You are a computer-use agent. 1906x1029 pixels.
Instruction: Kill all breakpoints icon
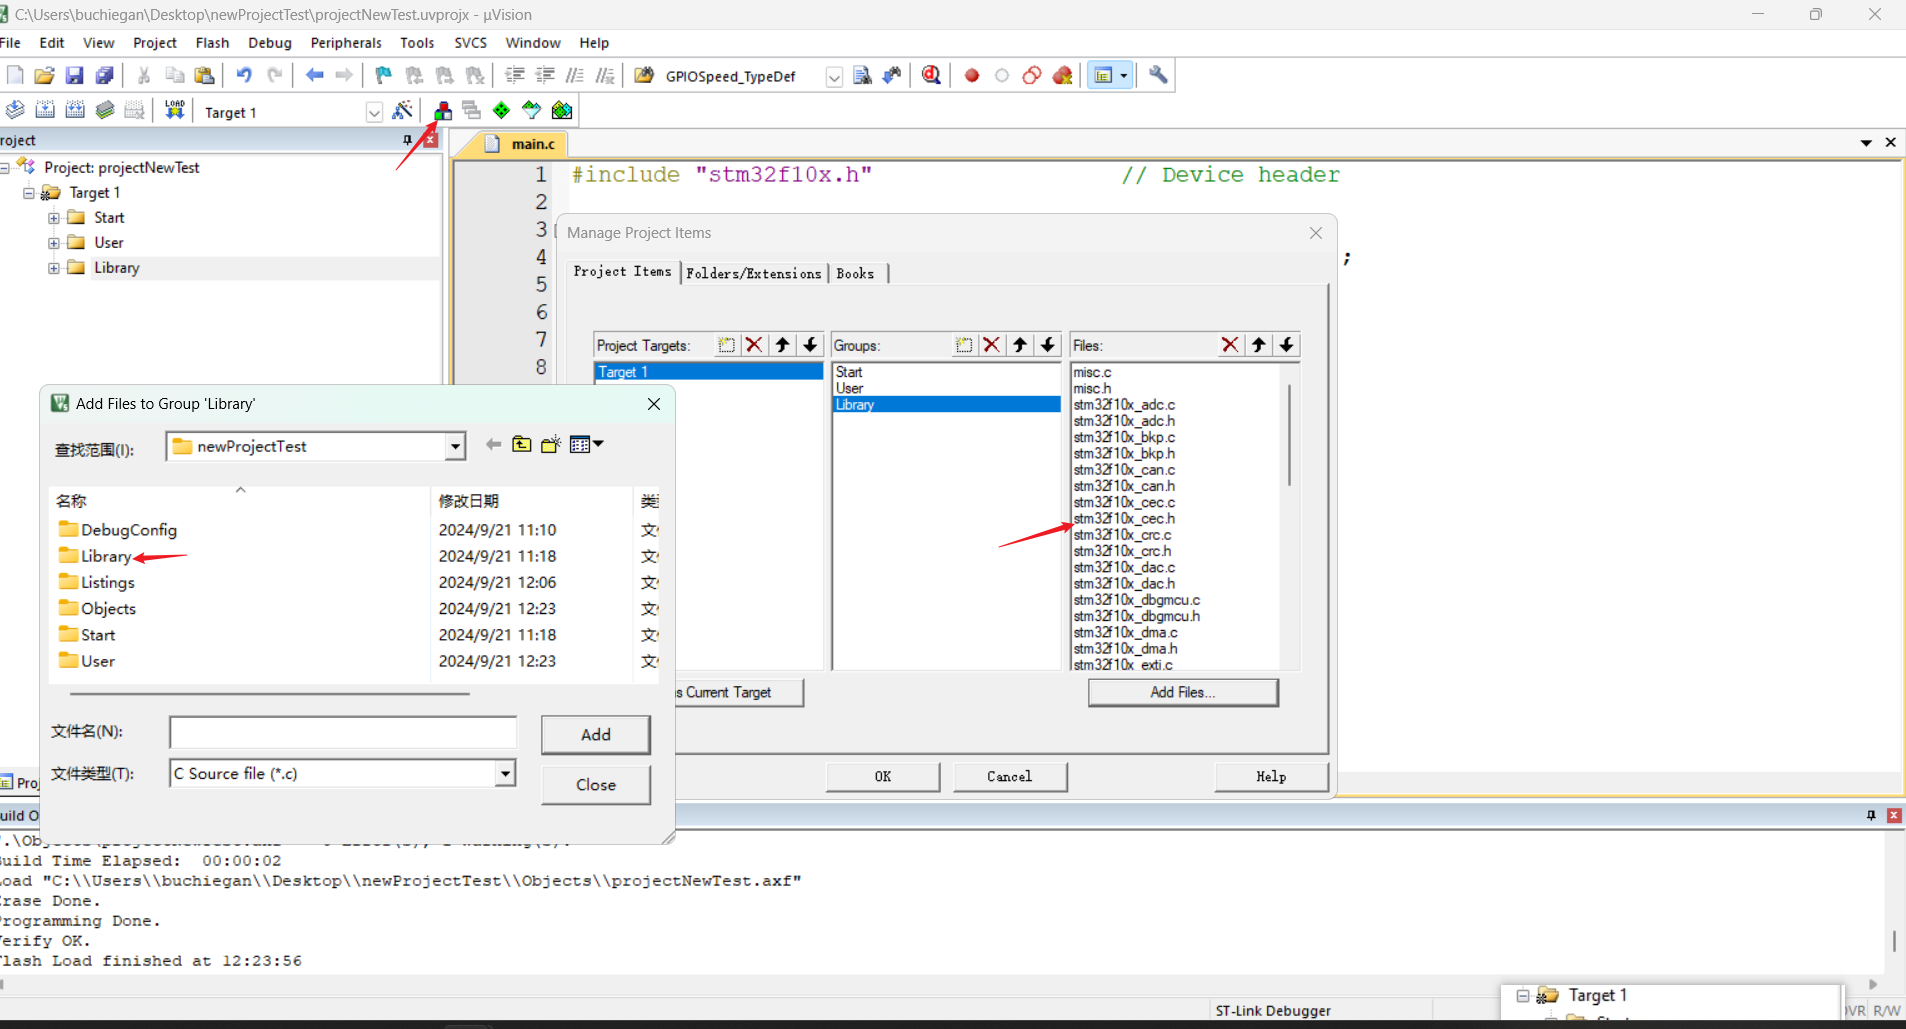(x=1062, y=75)
